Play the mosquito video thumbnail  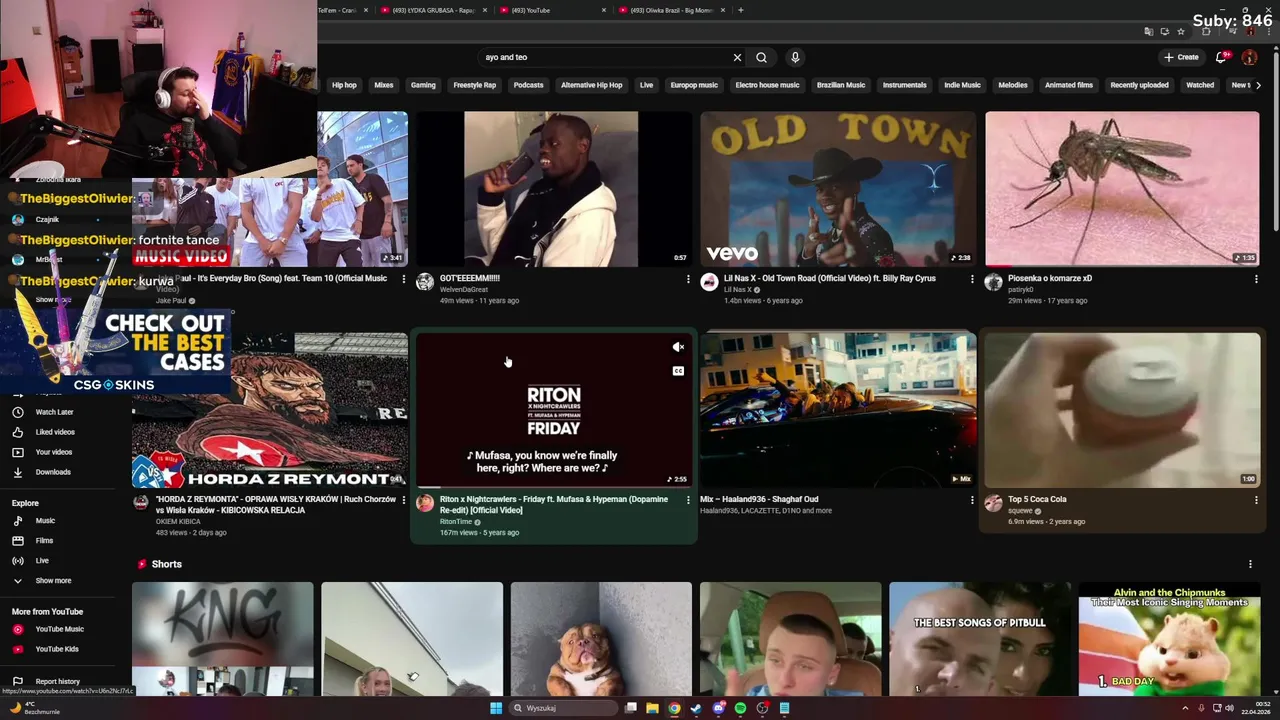tap(1122, 189)
